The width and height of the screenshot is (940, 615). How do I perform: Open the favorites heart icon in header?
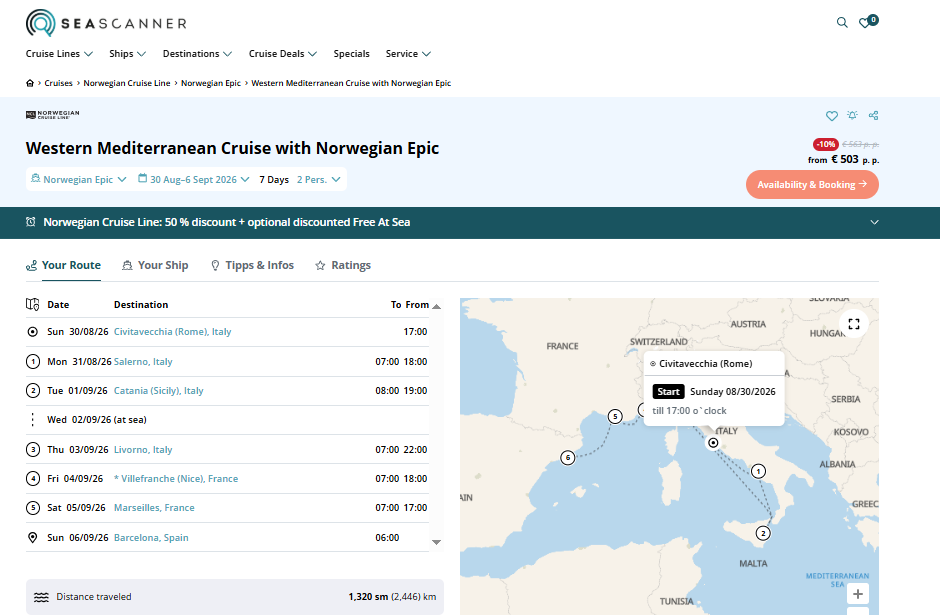point(867,22)
